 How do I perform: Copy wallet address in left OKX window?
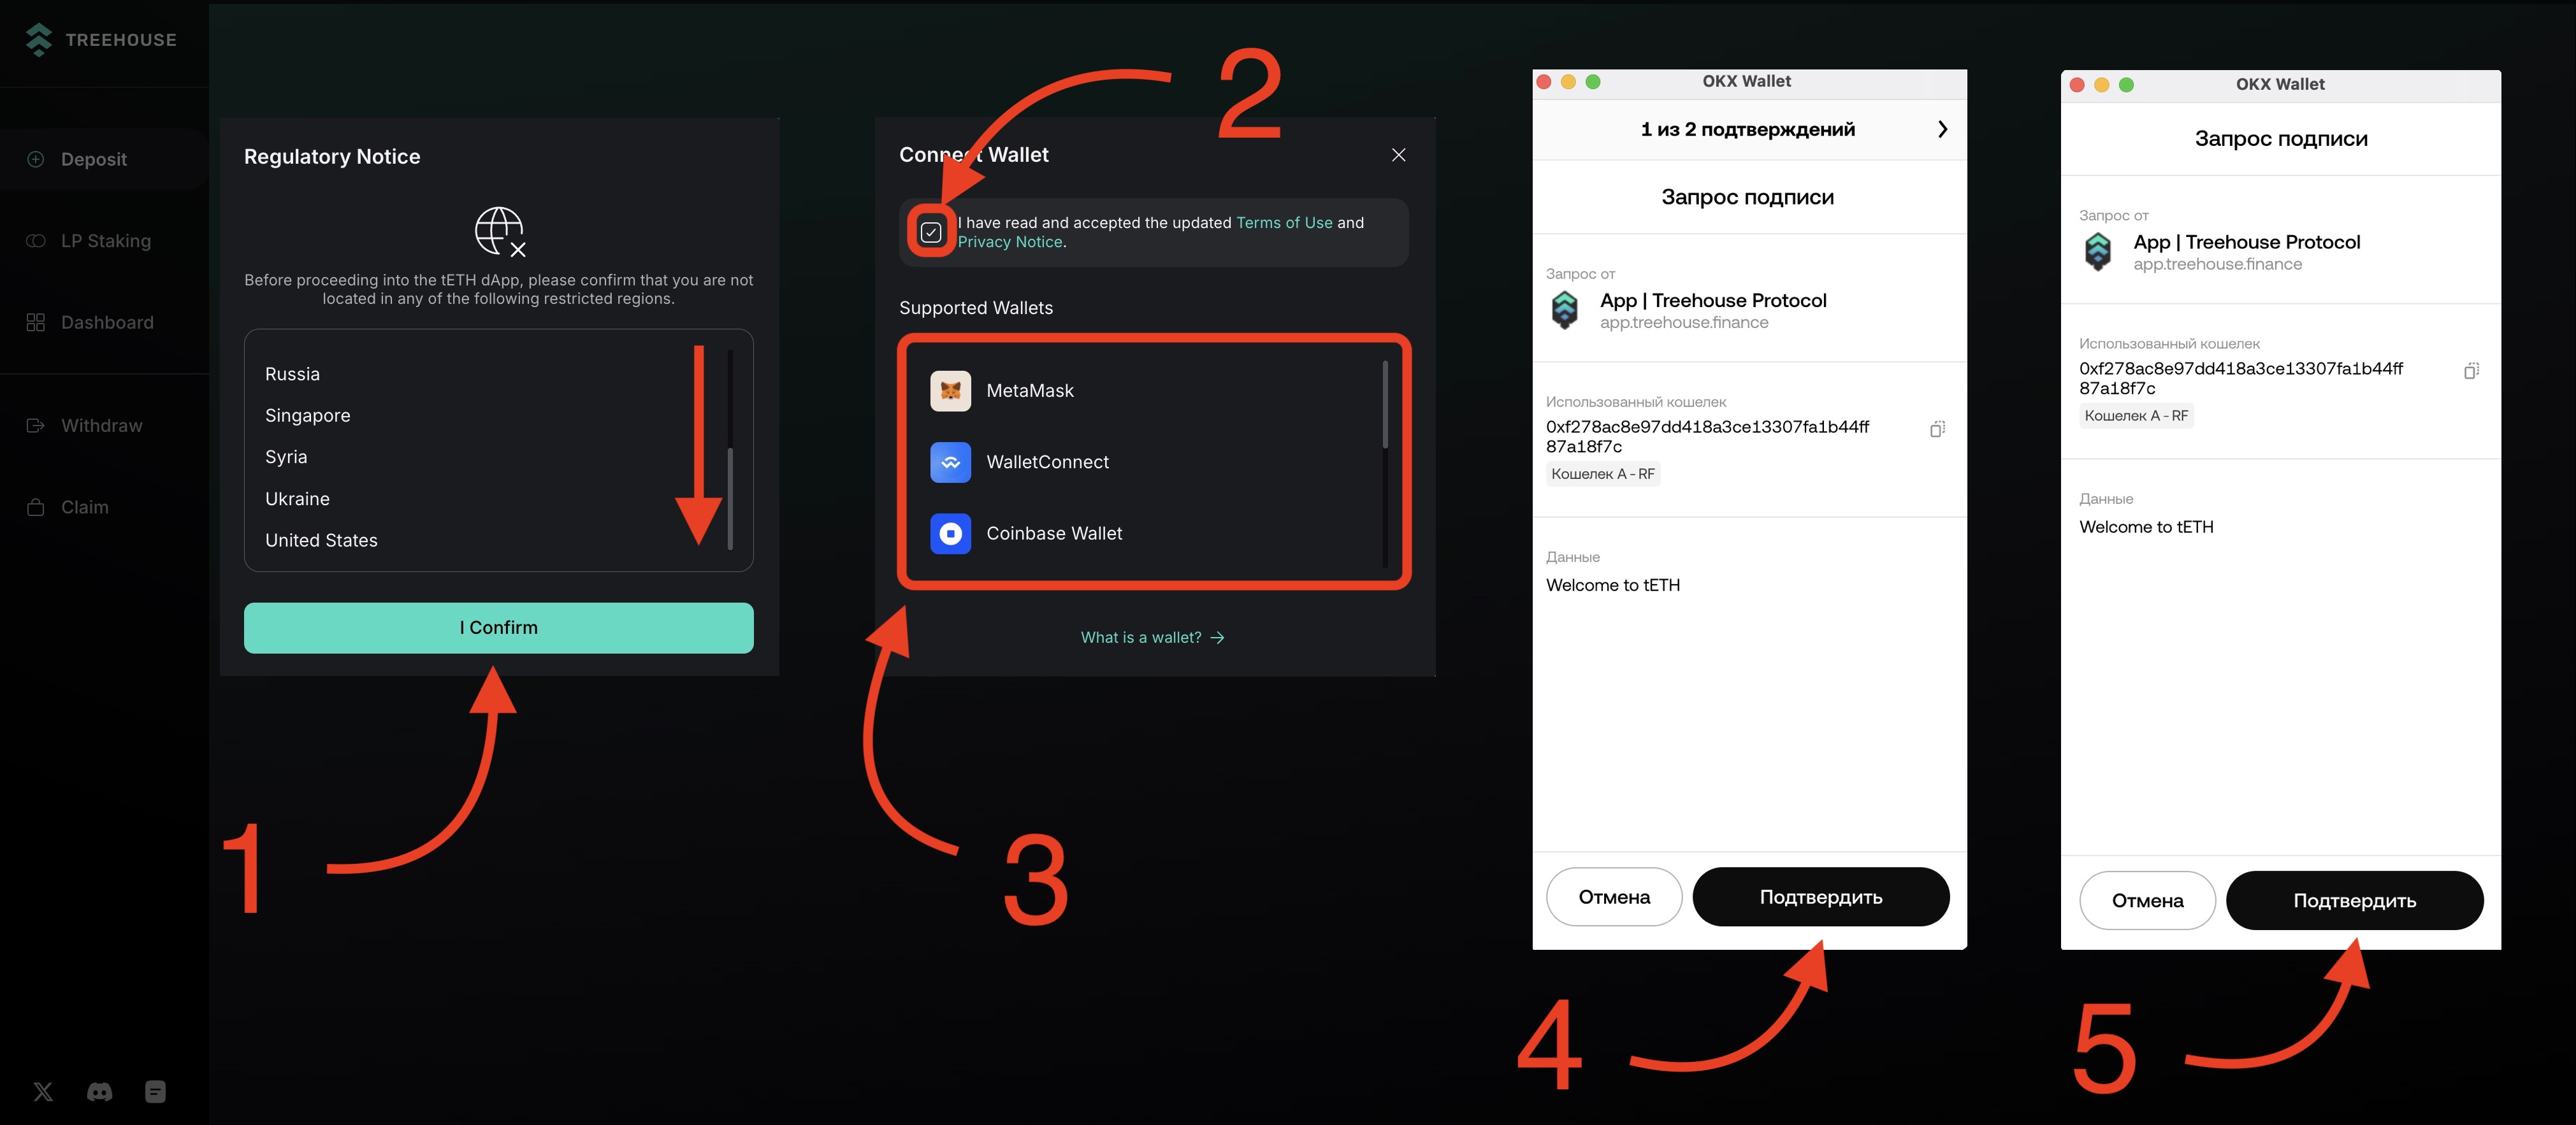[x=1937, y=429]
